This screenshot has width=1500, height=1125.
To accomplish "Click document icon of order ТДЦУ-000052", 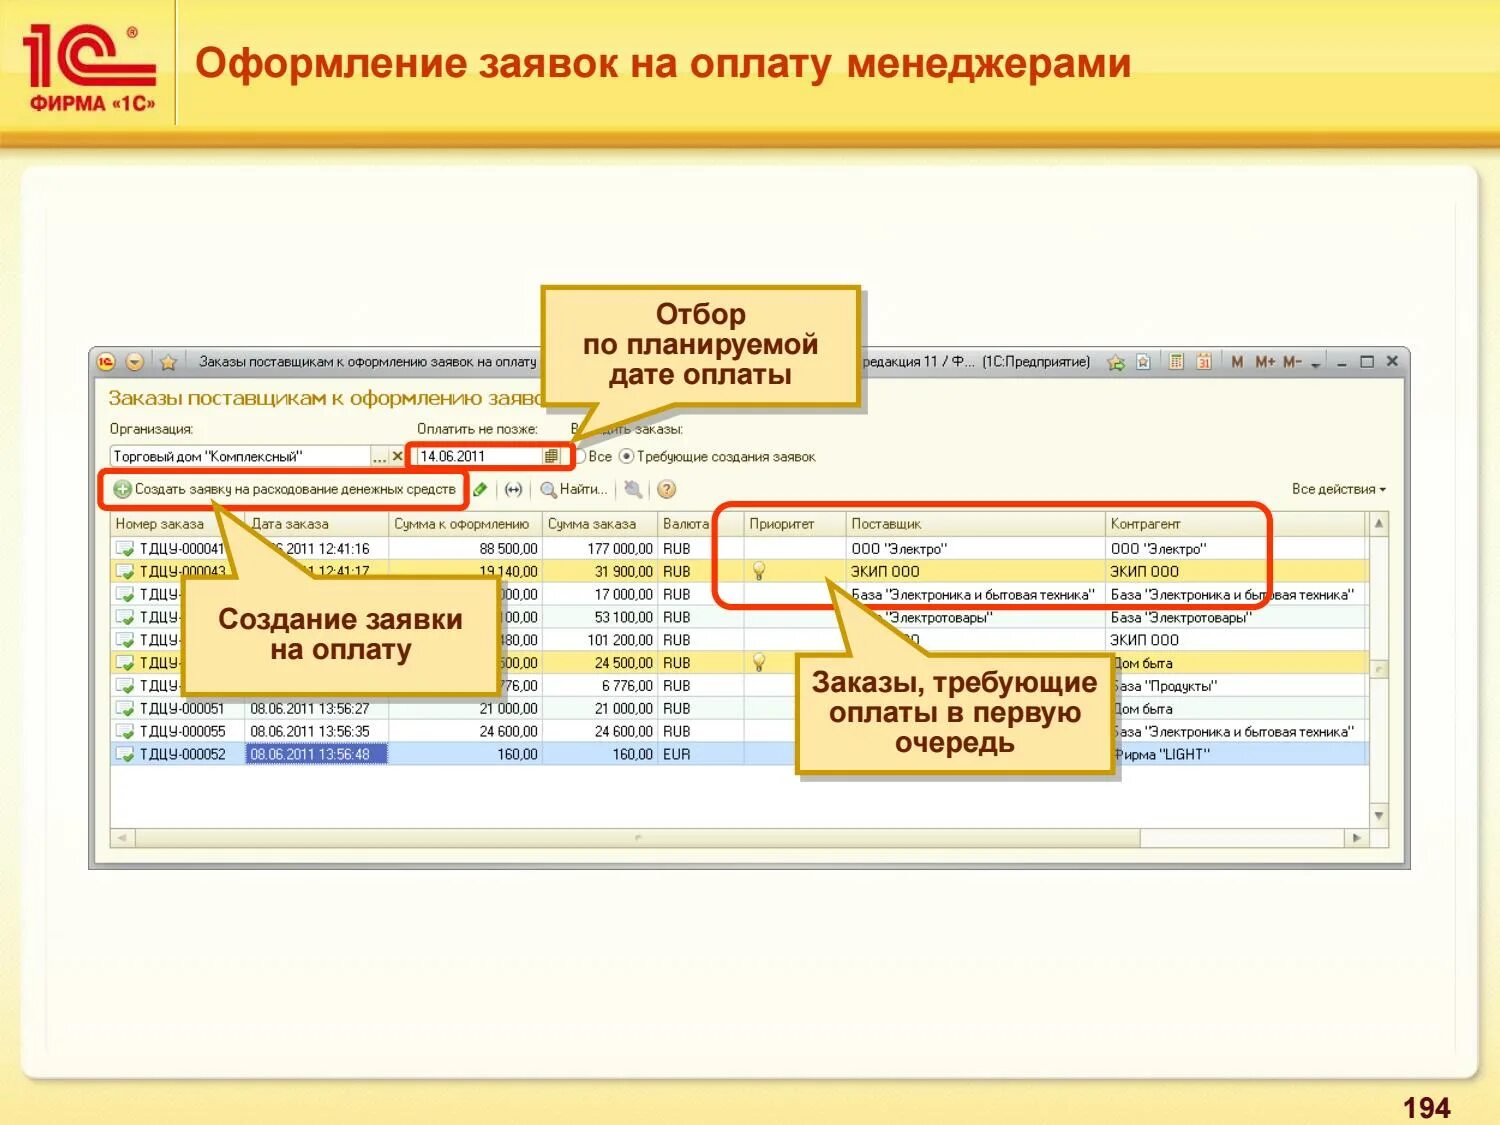I will tap(124, 754).
